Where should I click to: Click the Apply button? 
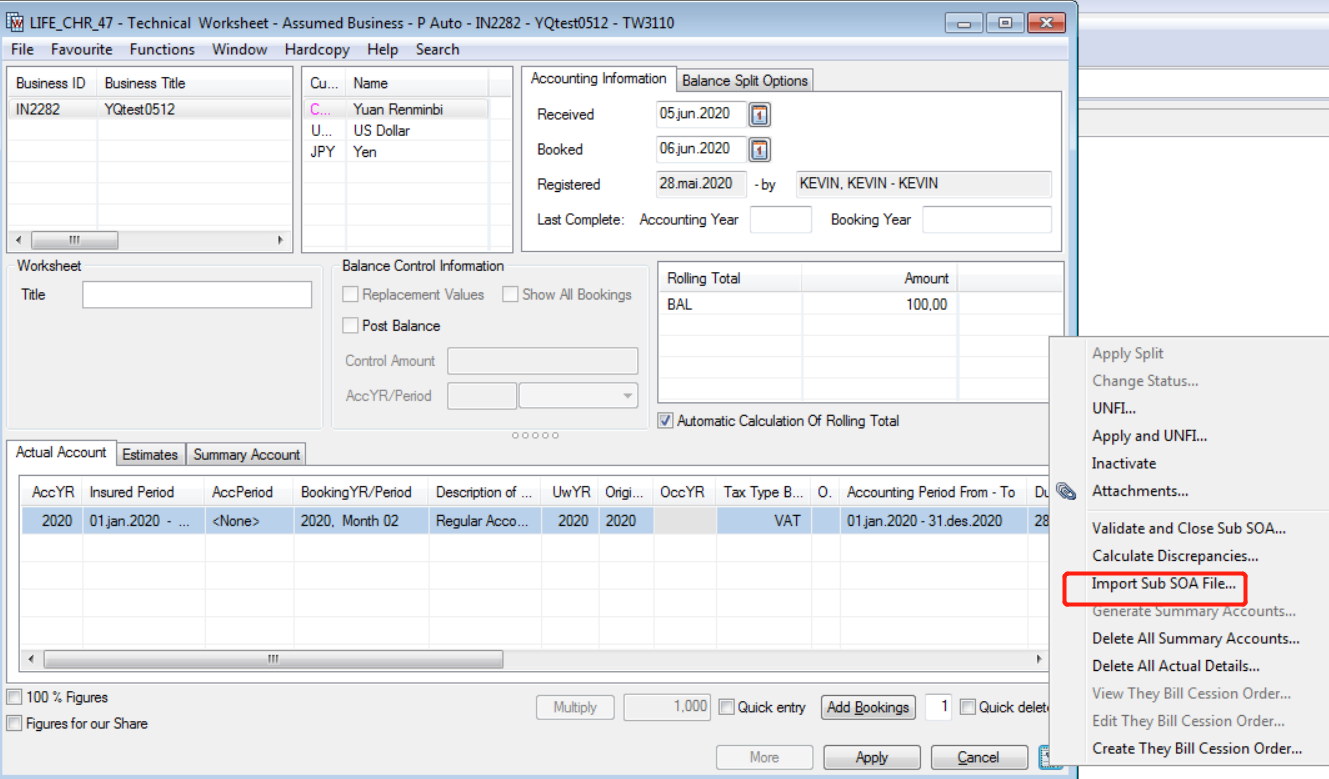pos(871,757)
